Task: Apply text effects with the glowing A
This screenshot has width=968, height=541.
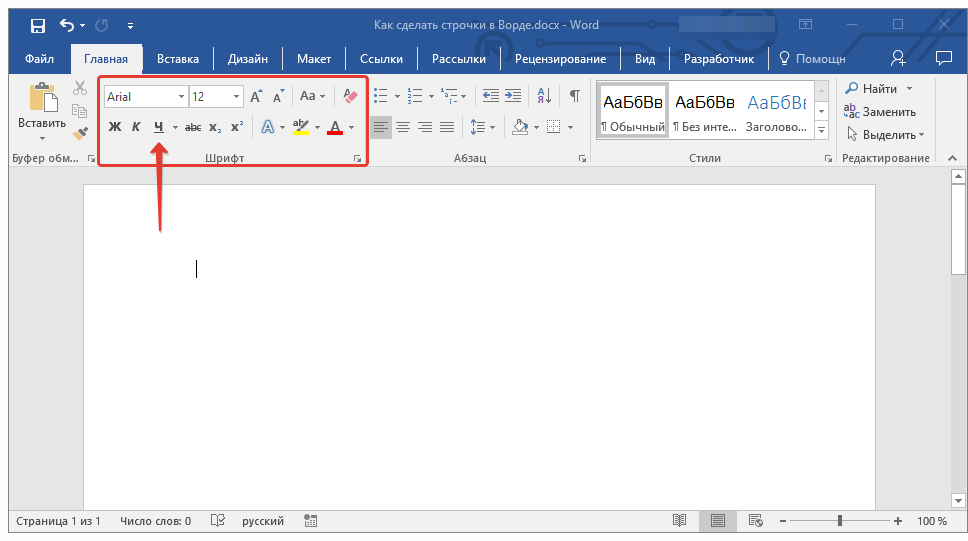Action: point(268,127)
